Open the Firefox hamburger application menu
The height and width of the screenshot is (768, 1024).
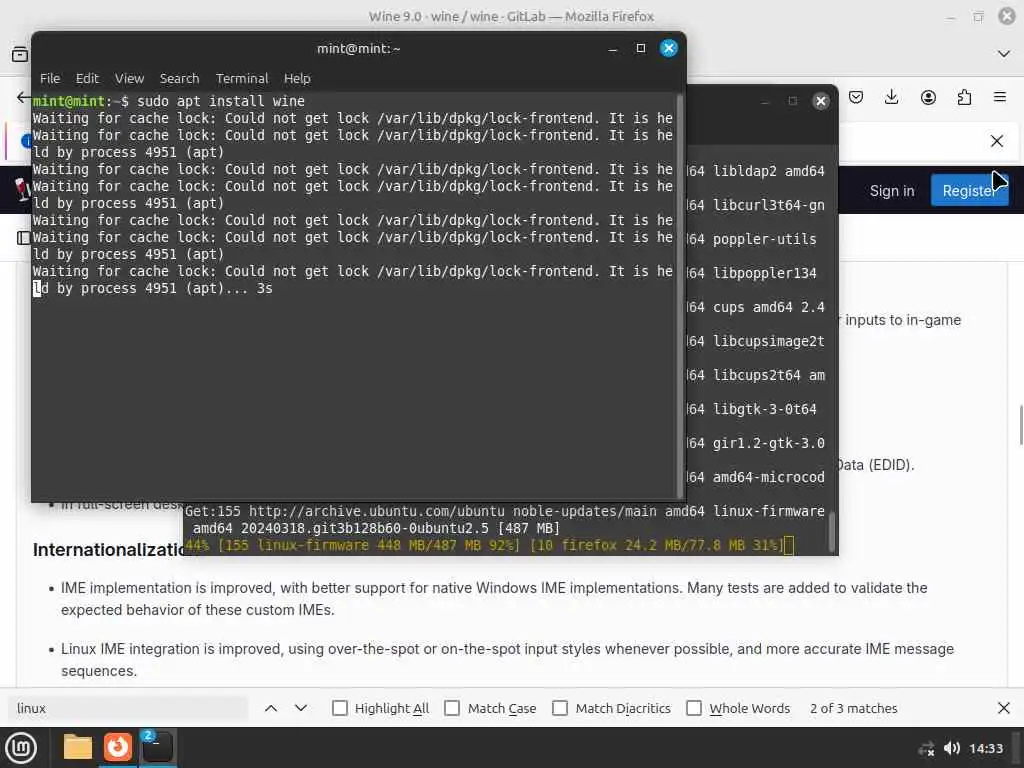(1000, 97)
